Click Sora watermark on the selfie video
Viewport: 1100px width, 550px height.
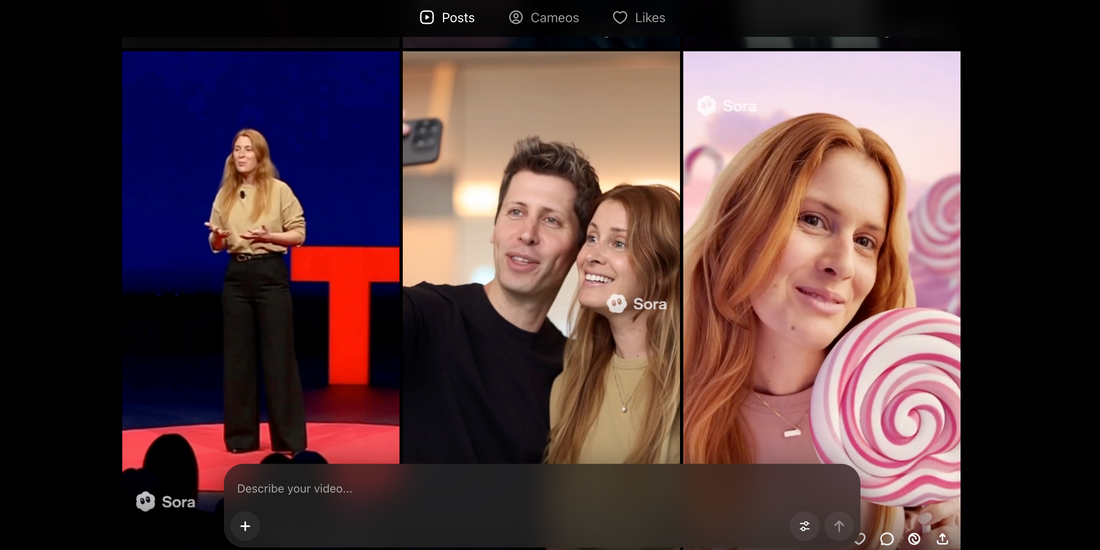[637, 304]
